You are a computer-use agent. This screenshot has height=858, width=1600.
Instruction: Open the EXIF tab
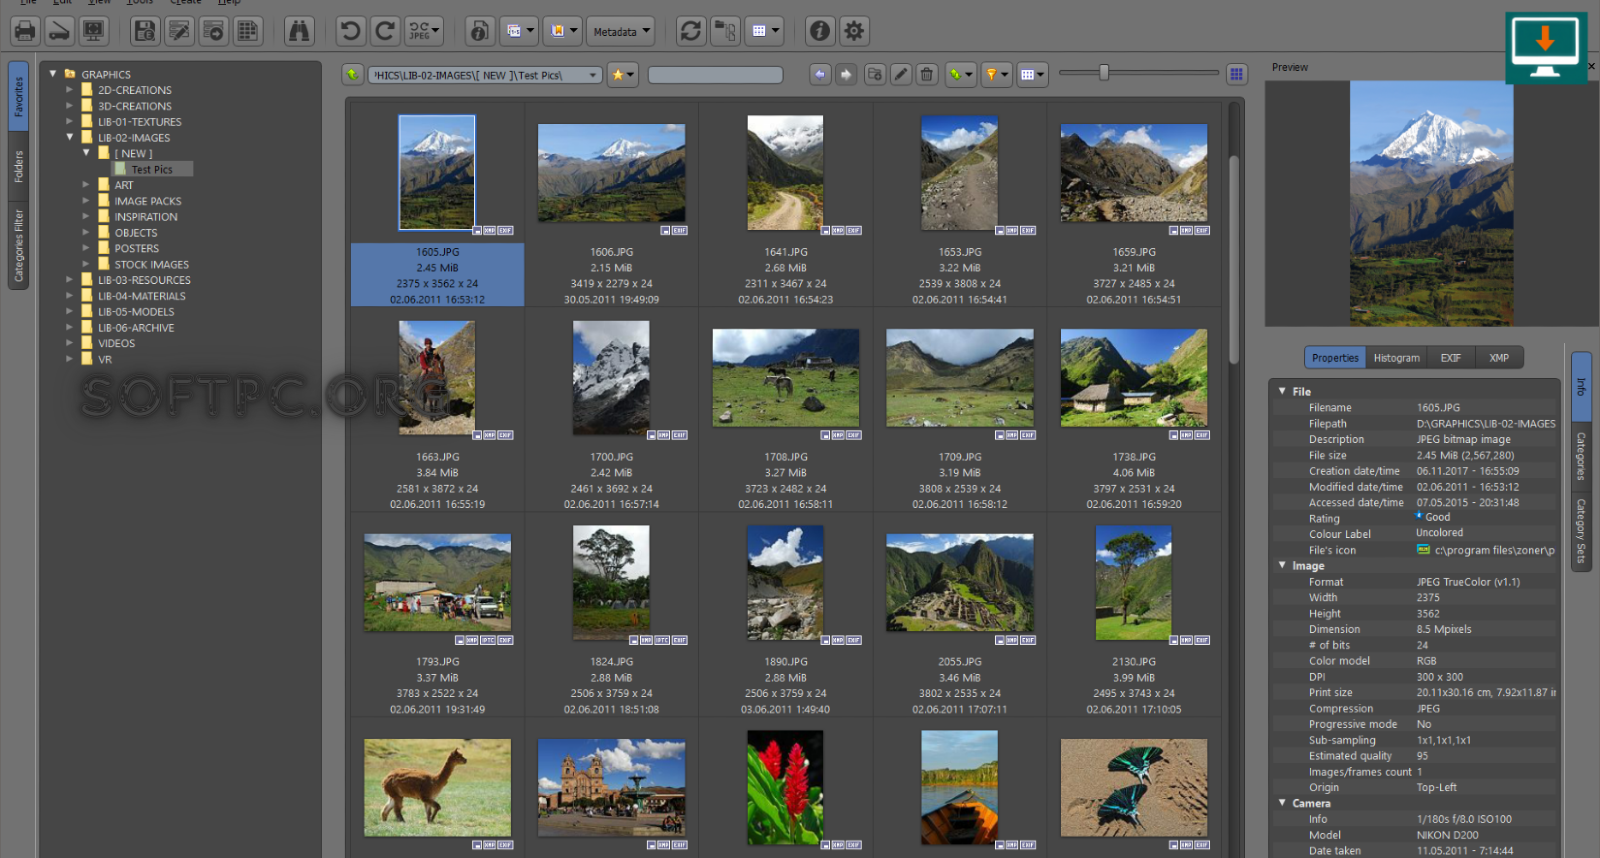pos(1450,358)
